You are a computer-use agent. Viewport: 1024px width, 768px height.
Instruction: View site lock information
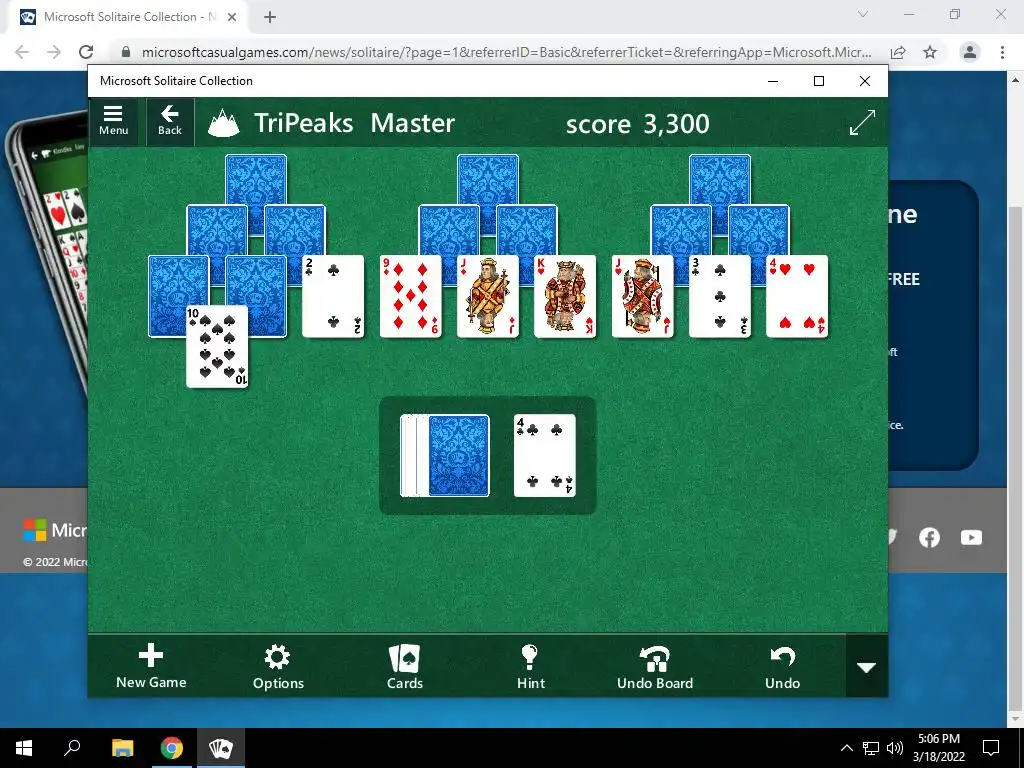[x=126, y=52]
